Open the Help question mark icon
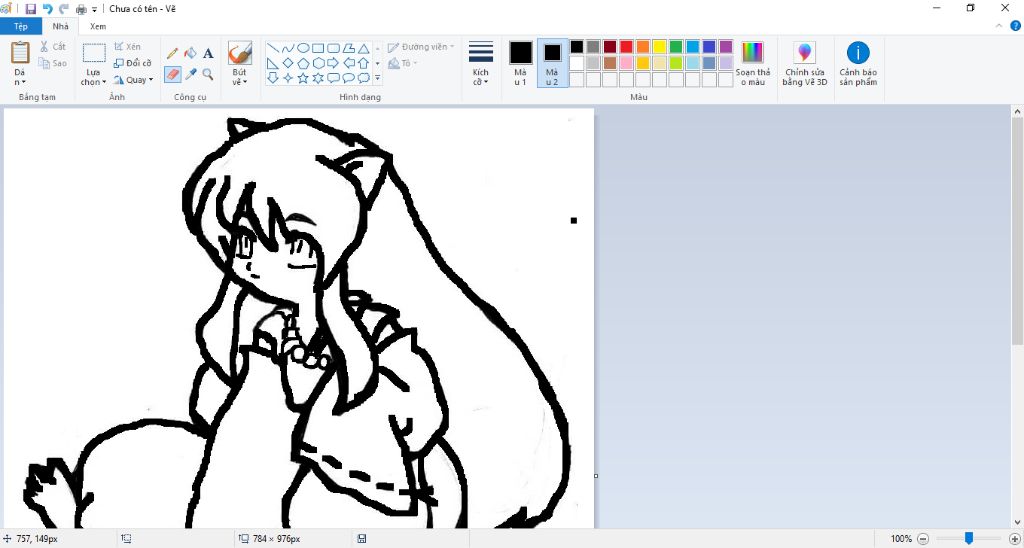Screen dimensions: 1024x548 point(1016,26)
